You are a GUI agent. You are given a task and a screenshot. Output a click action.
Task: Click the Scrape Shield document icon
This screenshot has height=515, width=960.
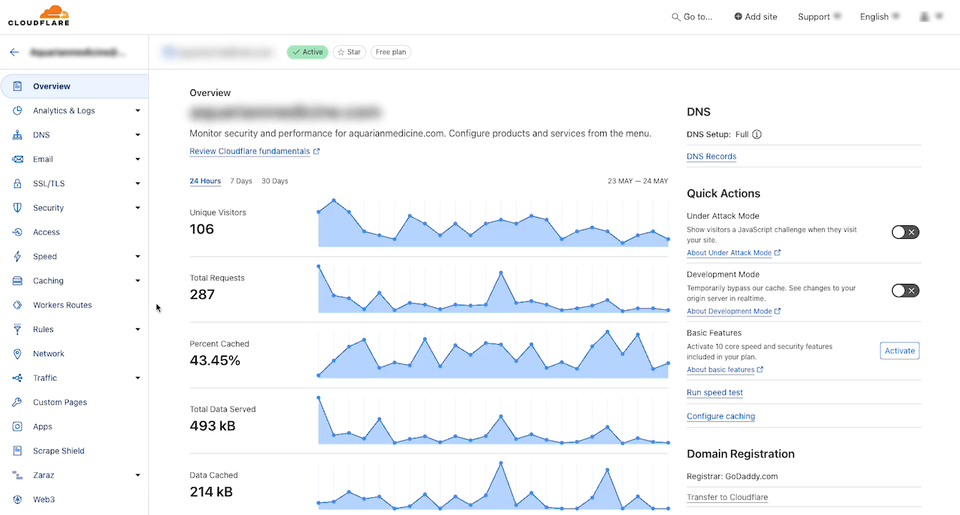pyautogui.click(x=18, y=451)
